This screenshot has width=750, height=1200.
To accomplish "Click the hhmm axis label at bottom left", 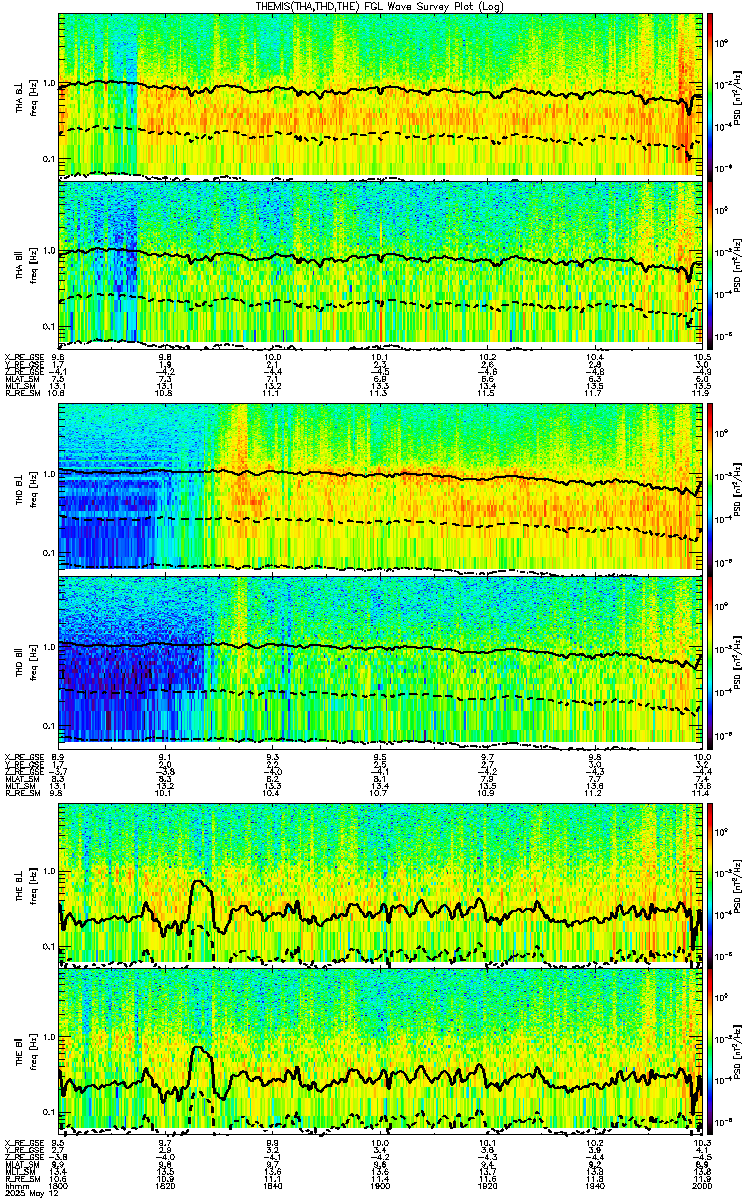I will tap(15, 1184).
